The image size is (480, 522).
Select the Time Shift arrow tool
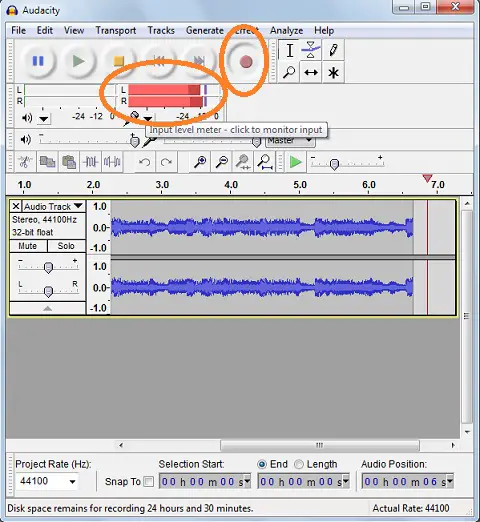pyautogui.click(x=311, y=72)
